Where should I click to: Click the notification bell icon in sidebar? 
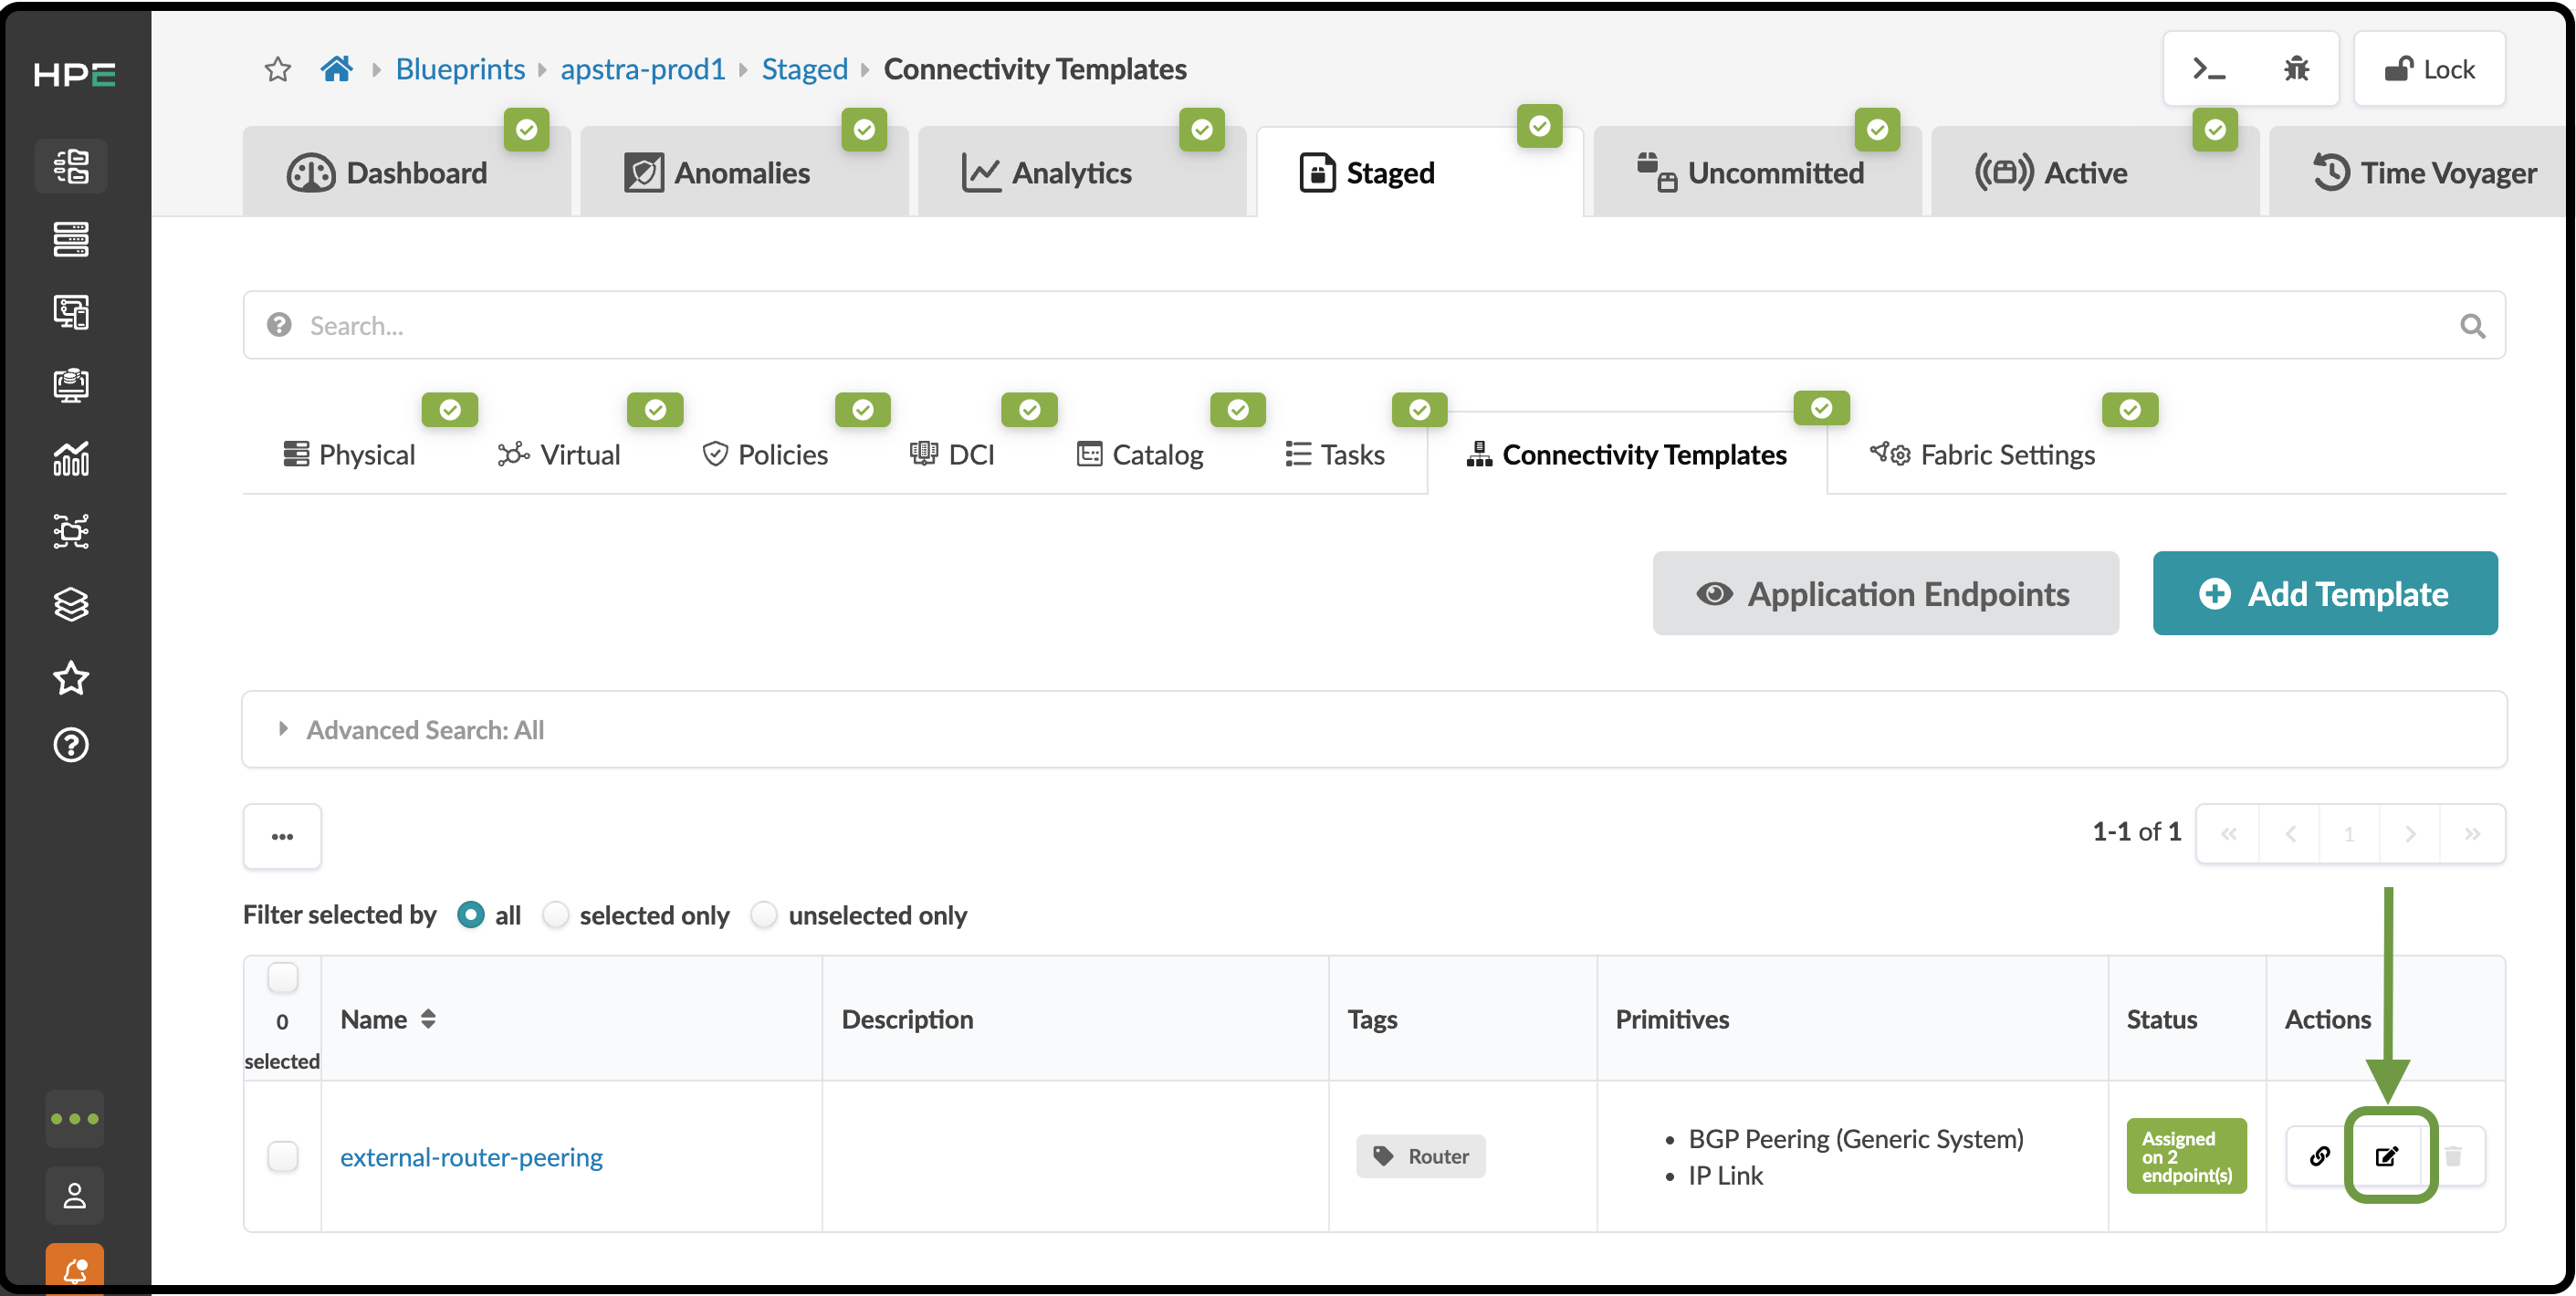tap(75, 1270)
